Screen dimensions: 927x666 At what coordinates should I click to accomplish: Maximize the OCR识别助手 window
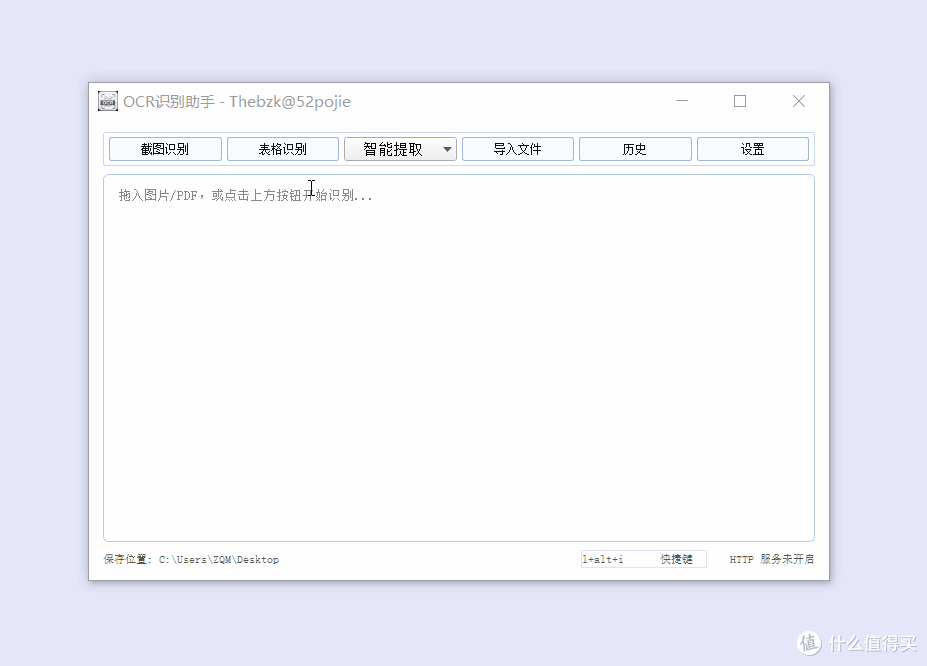pyautogui.click(x=740, y=101)
